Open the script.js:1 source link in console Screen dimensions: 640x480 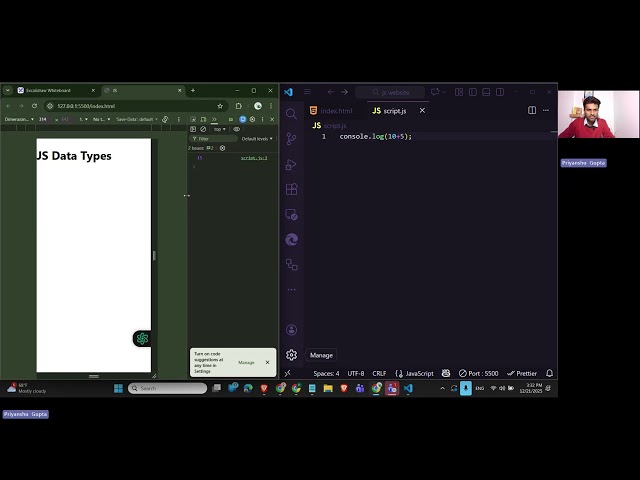click(x=254, y=158)
